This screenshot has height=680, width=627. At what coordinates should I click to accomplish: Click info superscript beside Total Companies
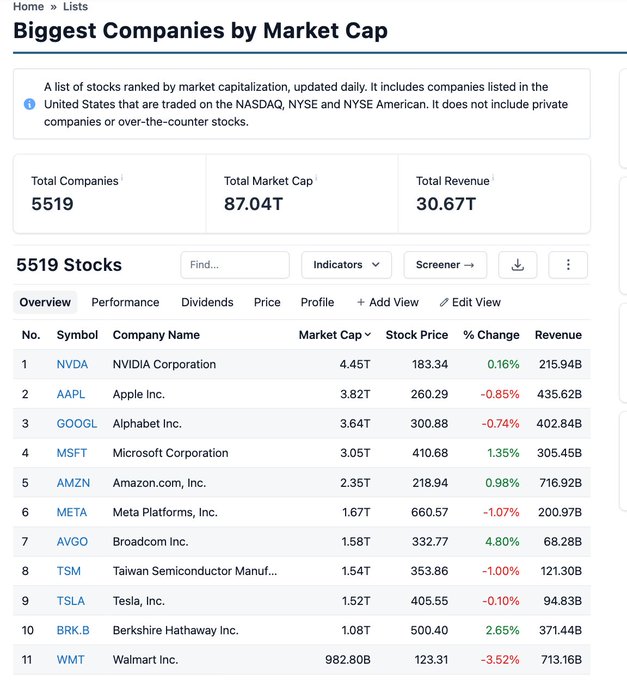122,178
